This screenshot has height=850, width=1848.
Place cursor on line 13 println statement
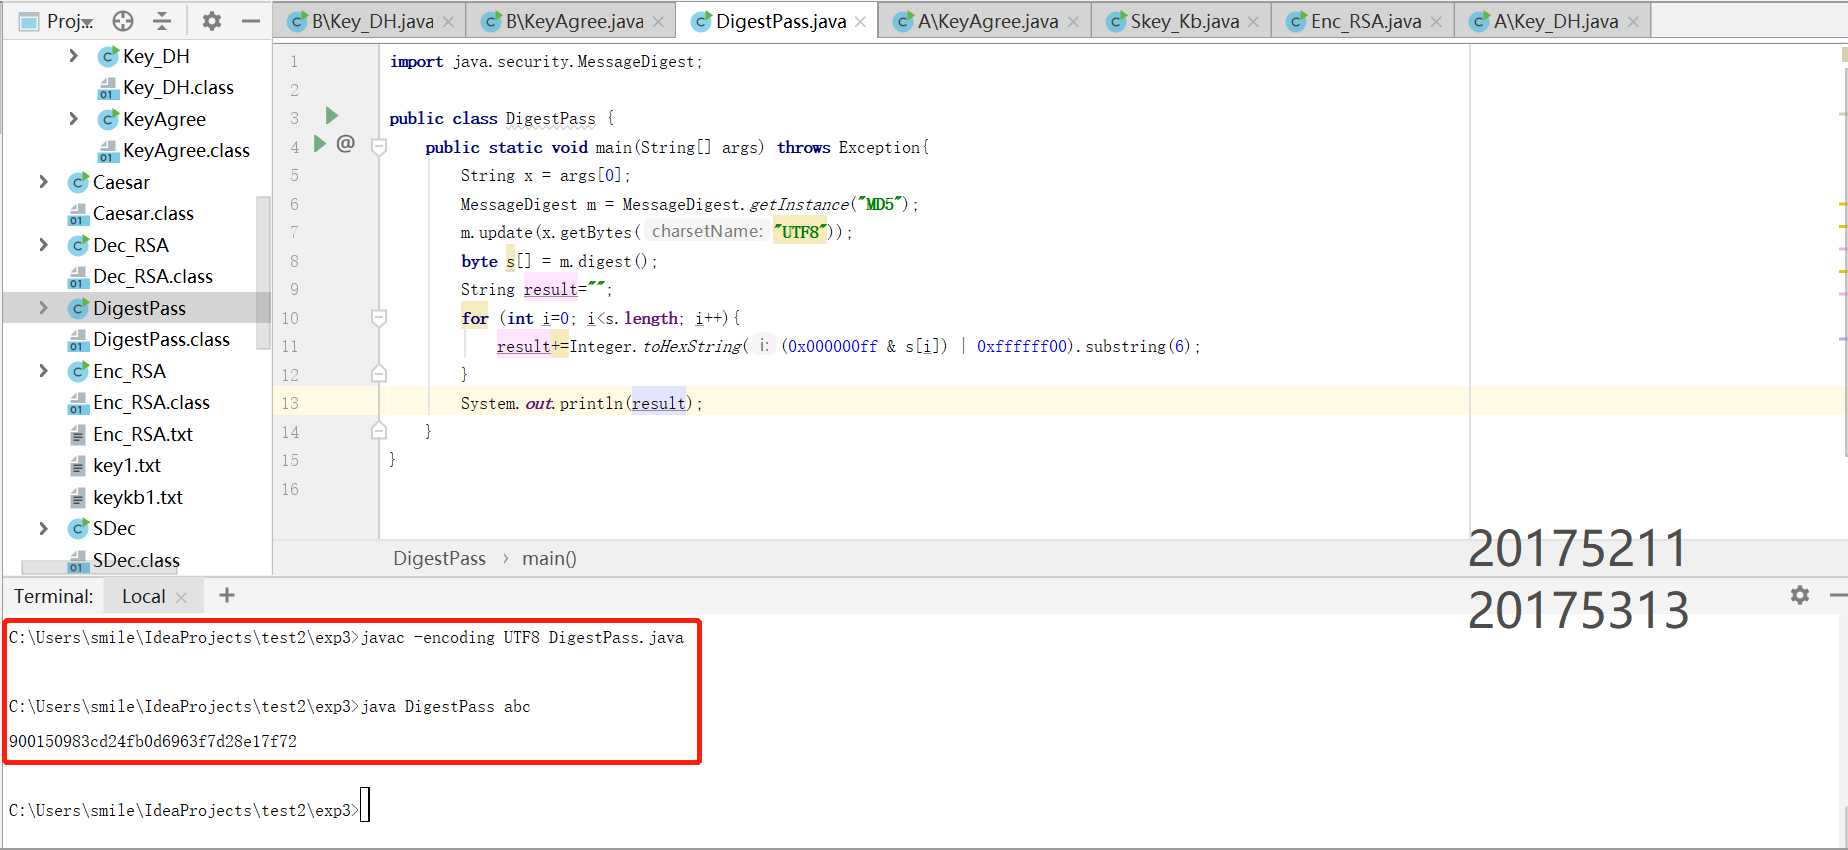581,403
